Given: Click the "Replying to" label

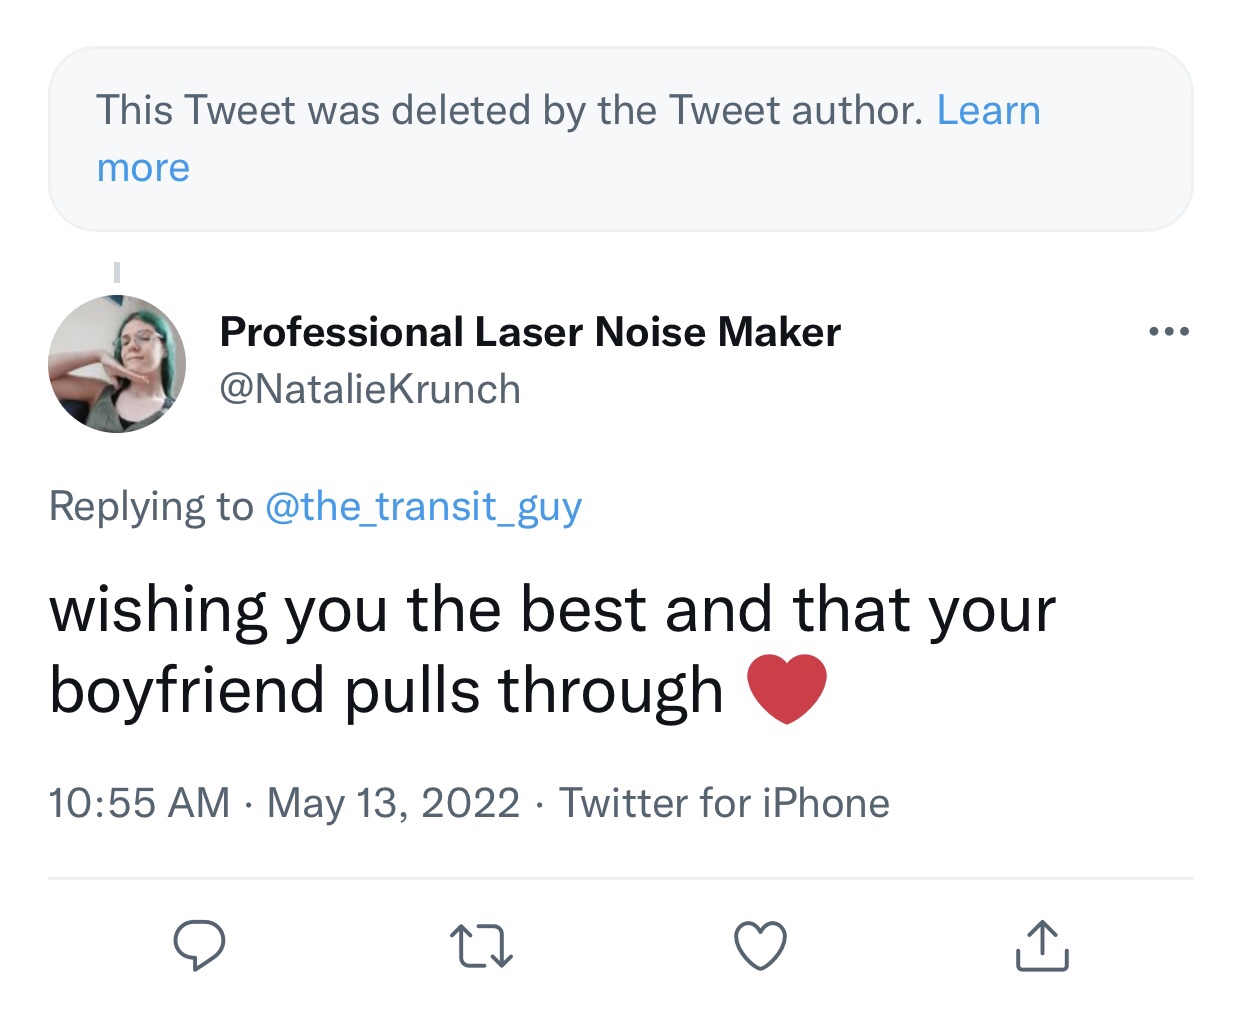Looking at the screenshot, I should pos(151,506).
